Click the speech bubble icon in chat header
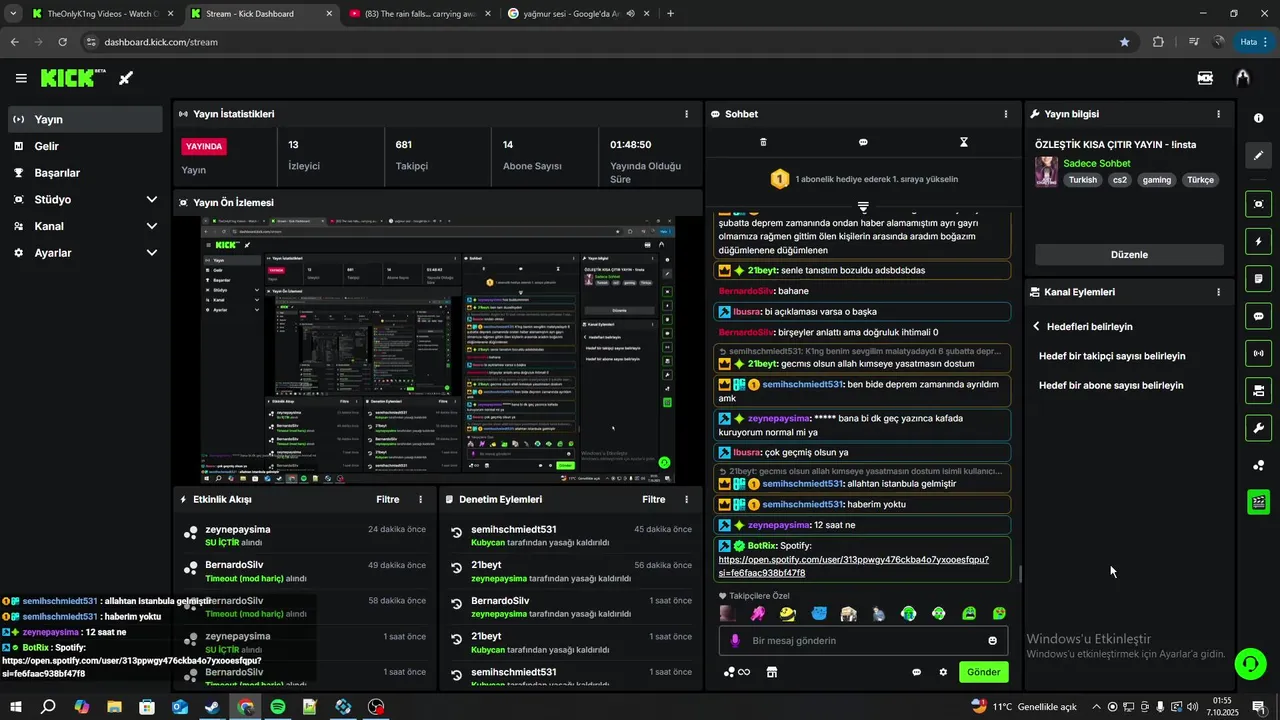The height and width of the screenshot is (720, 1280). (x=863, y=142)
